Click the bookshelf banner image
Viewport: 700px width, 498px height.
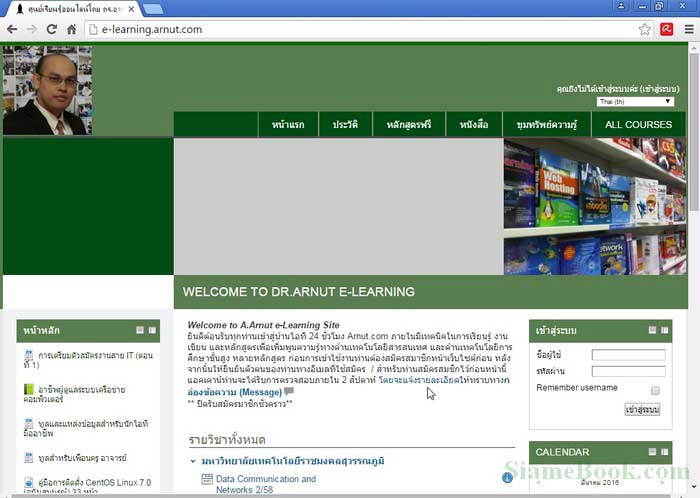point(595,206)
